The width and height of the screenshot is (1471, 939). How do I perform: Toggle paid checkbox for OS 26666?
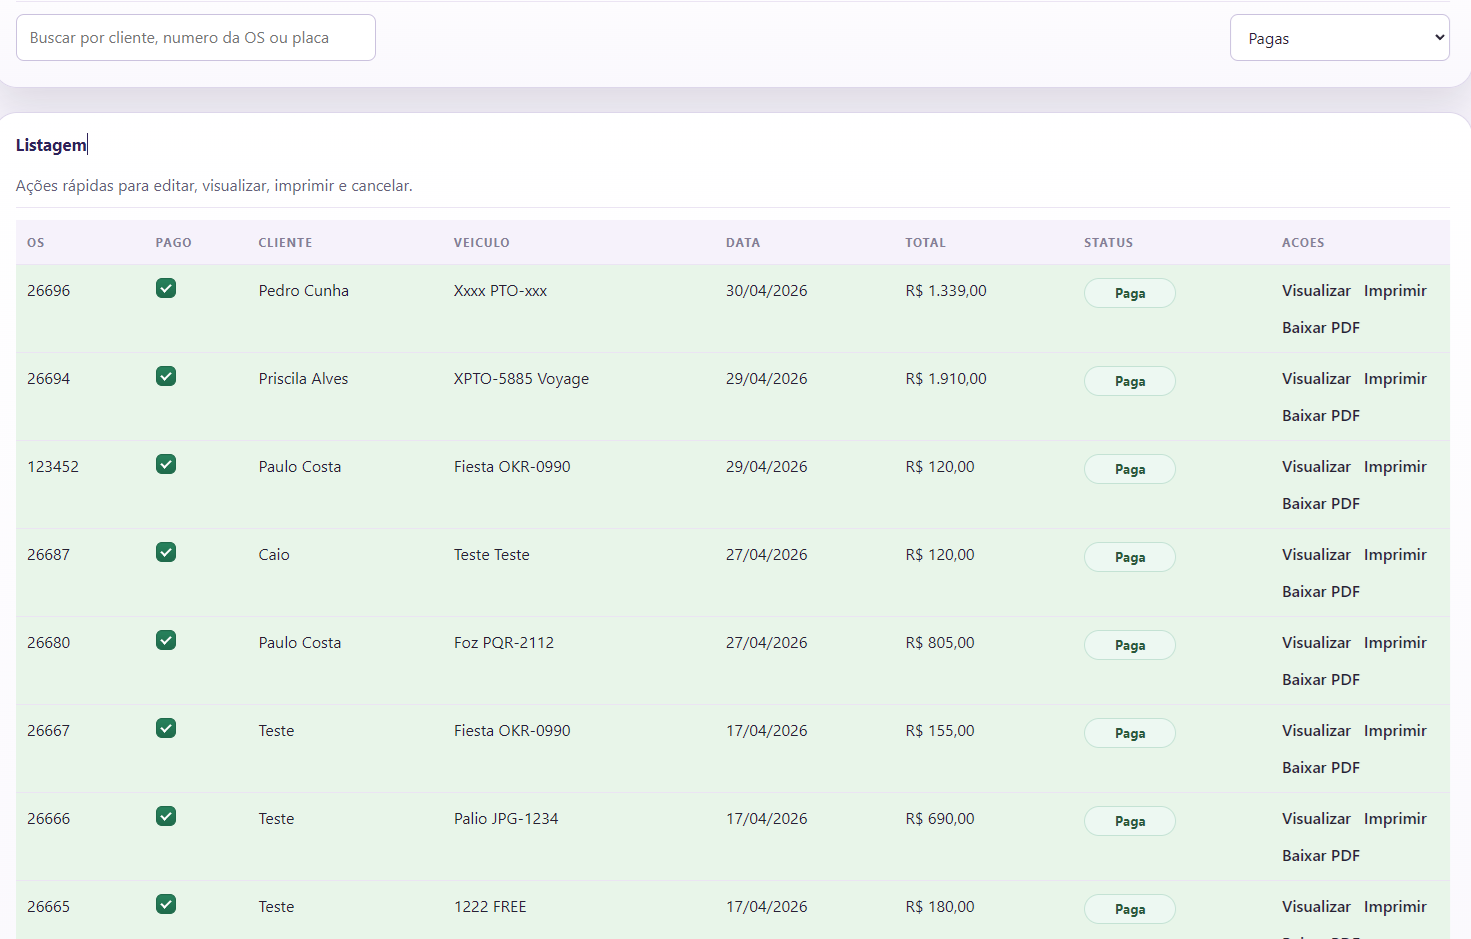(166, 817)
